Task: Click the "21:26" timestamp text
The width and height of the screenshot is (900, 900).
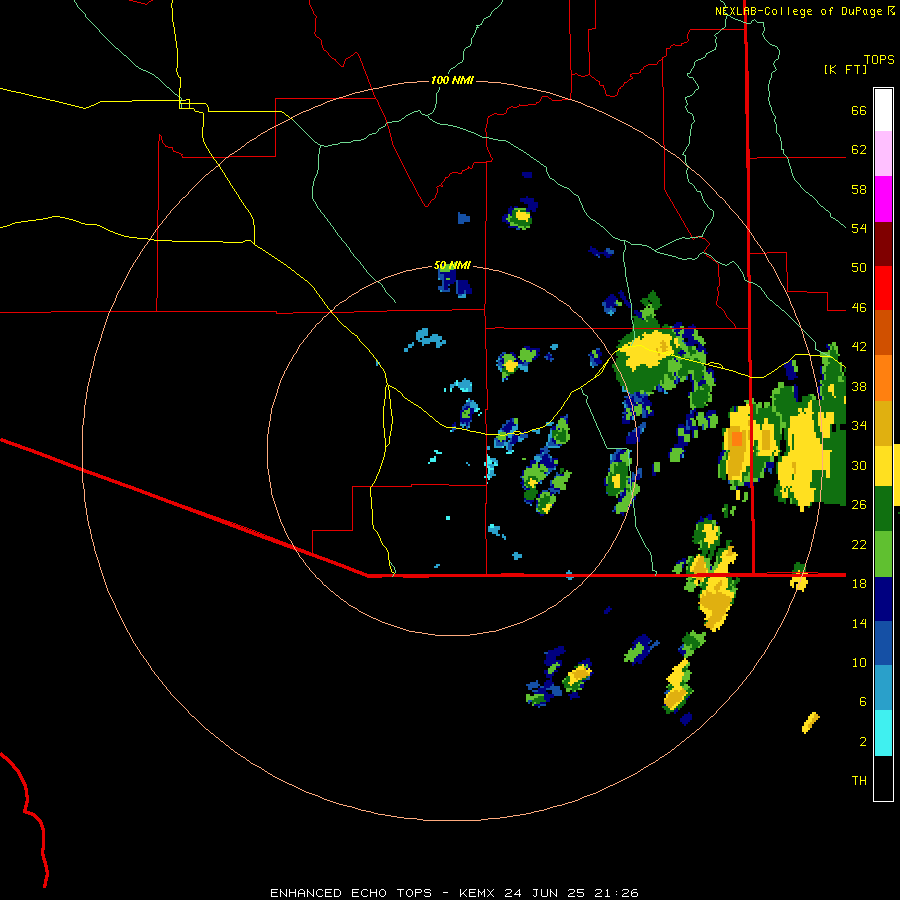Action: [616, 893]
